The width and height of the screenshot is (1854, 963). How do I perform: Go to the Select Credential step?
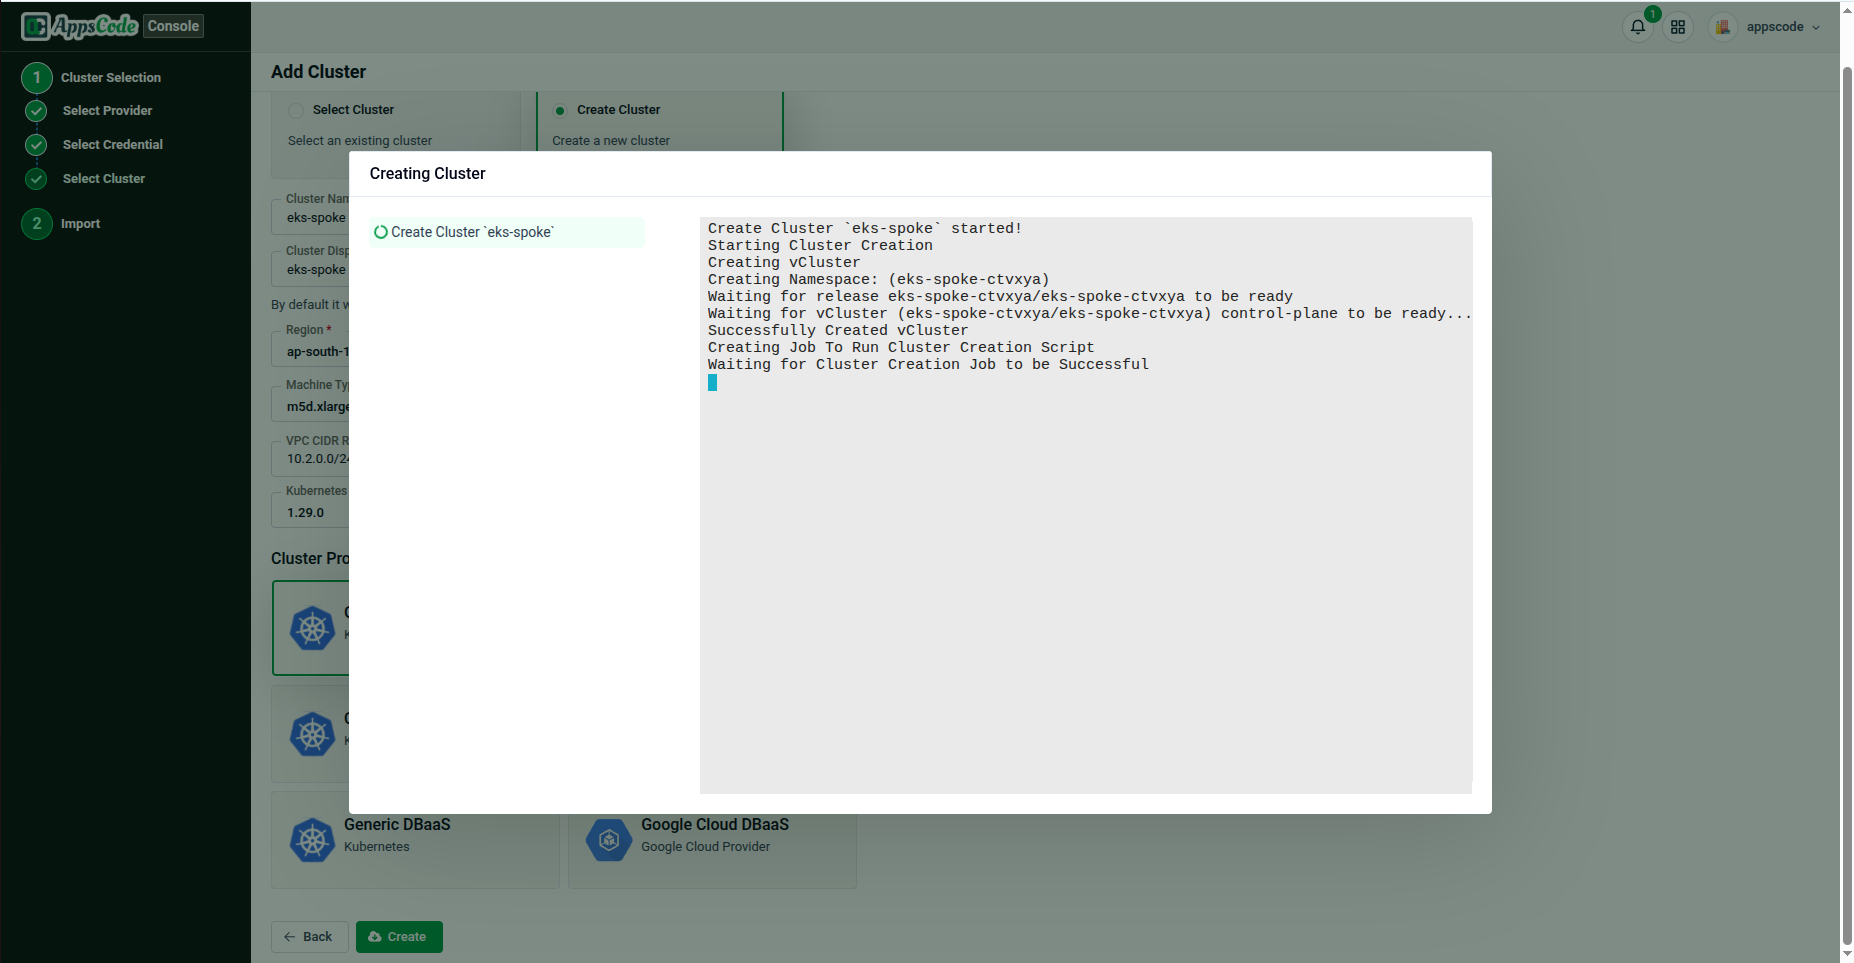pyautogui.click(x=113, y=145)
